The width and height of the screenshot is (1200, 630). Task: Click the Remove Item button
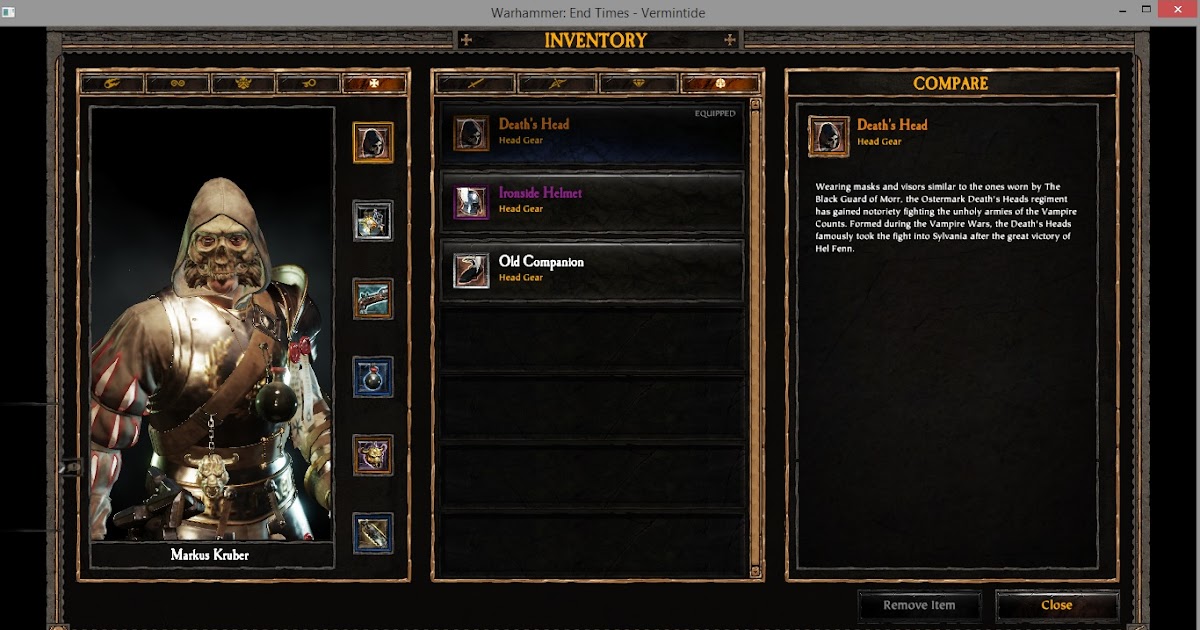click(919, 605)
